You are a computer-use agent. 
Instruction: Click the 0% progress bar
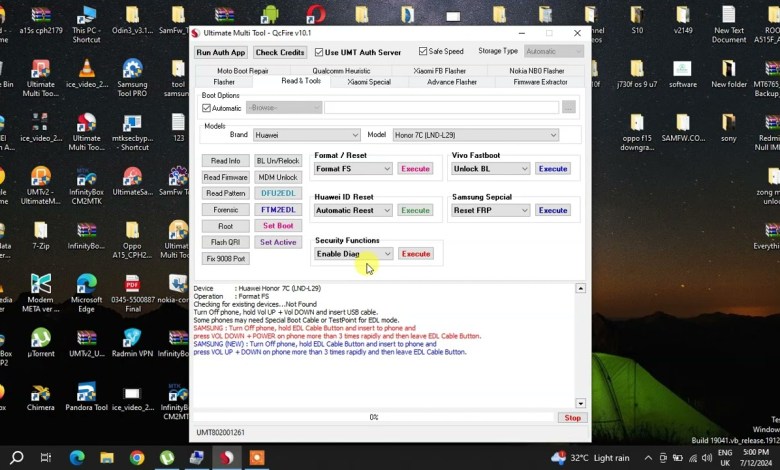374,417
